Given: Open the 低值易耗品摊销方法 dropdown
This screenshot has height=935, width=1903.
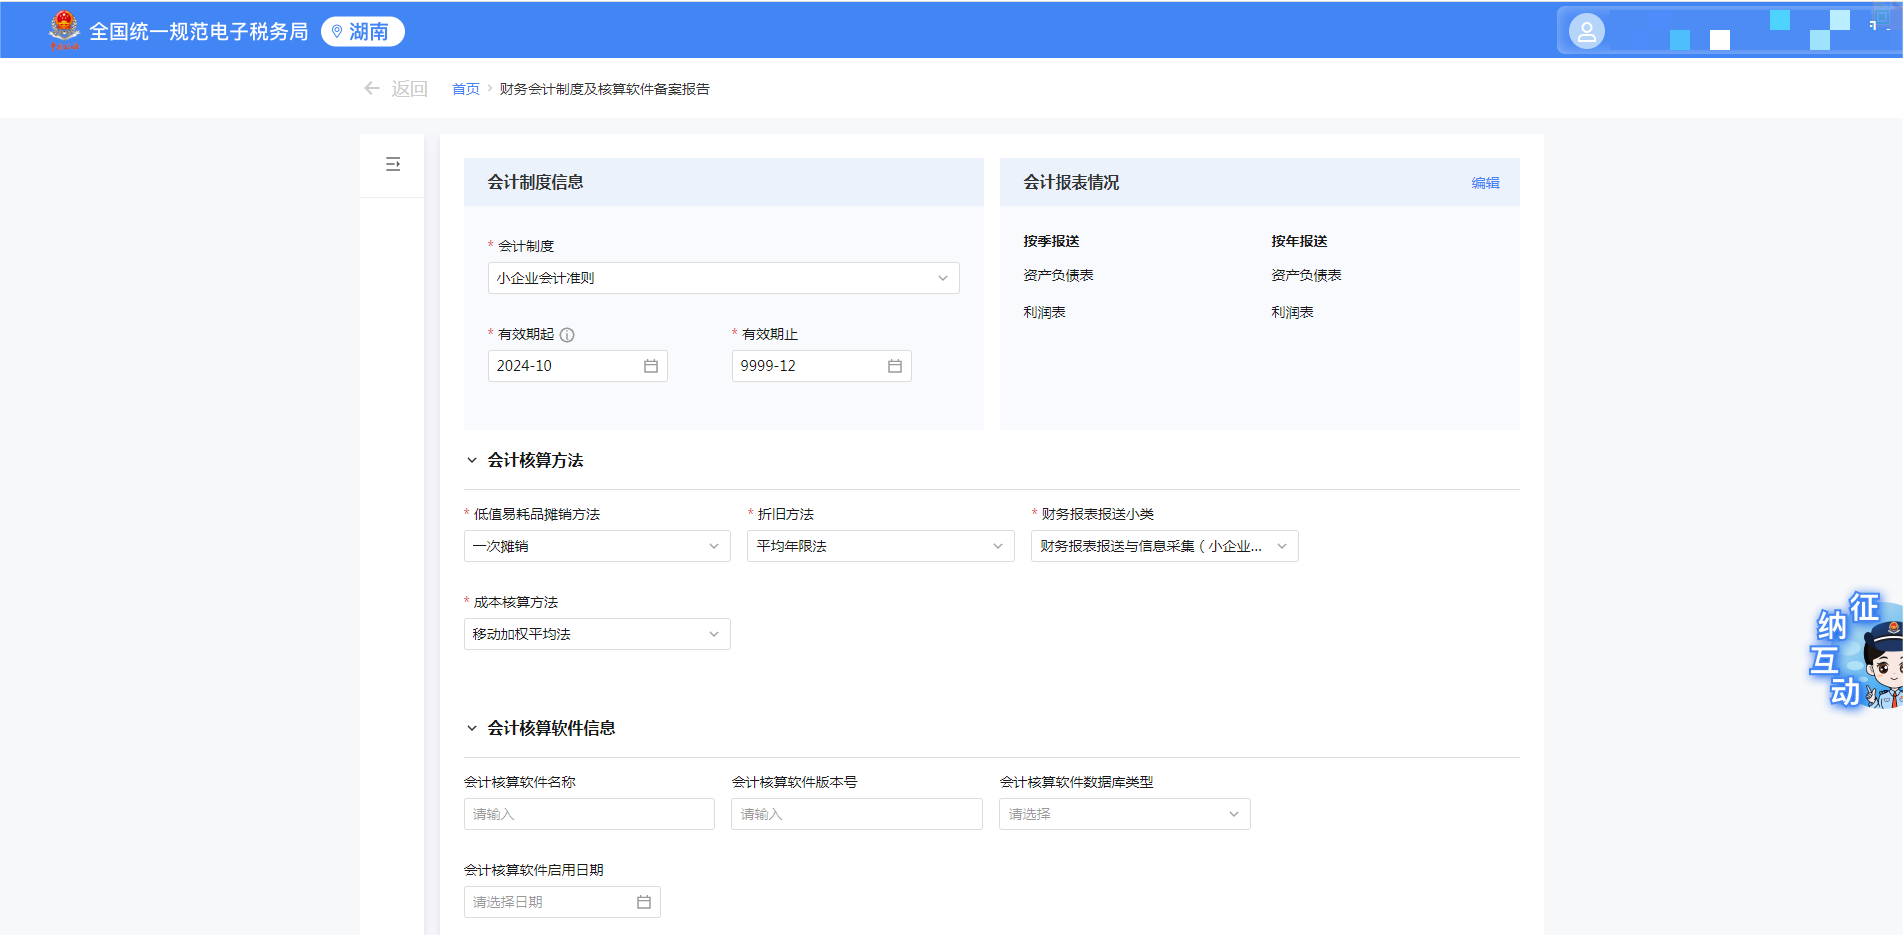Looking at the screenshot, I should point(597,546).
